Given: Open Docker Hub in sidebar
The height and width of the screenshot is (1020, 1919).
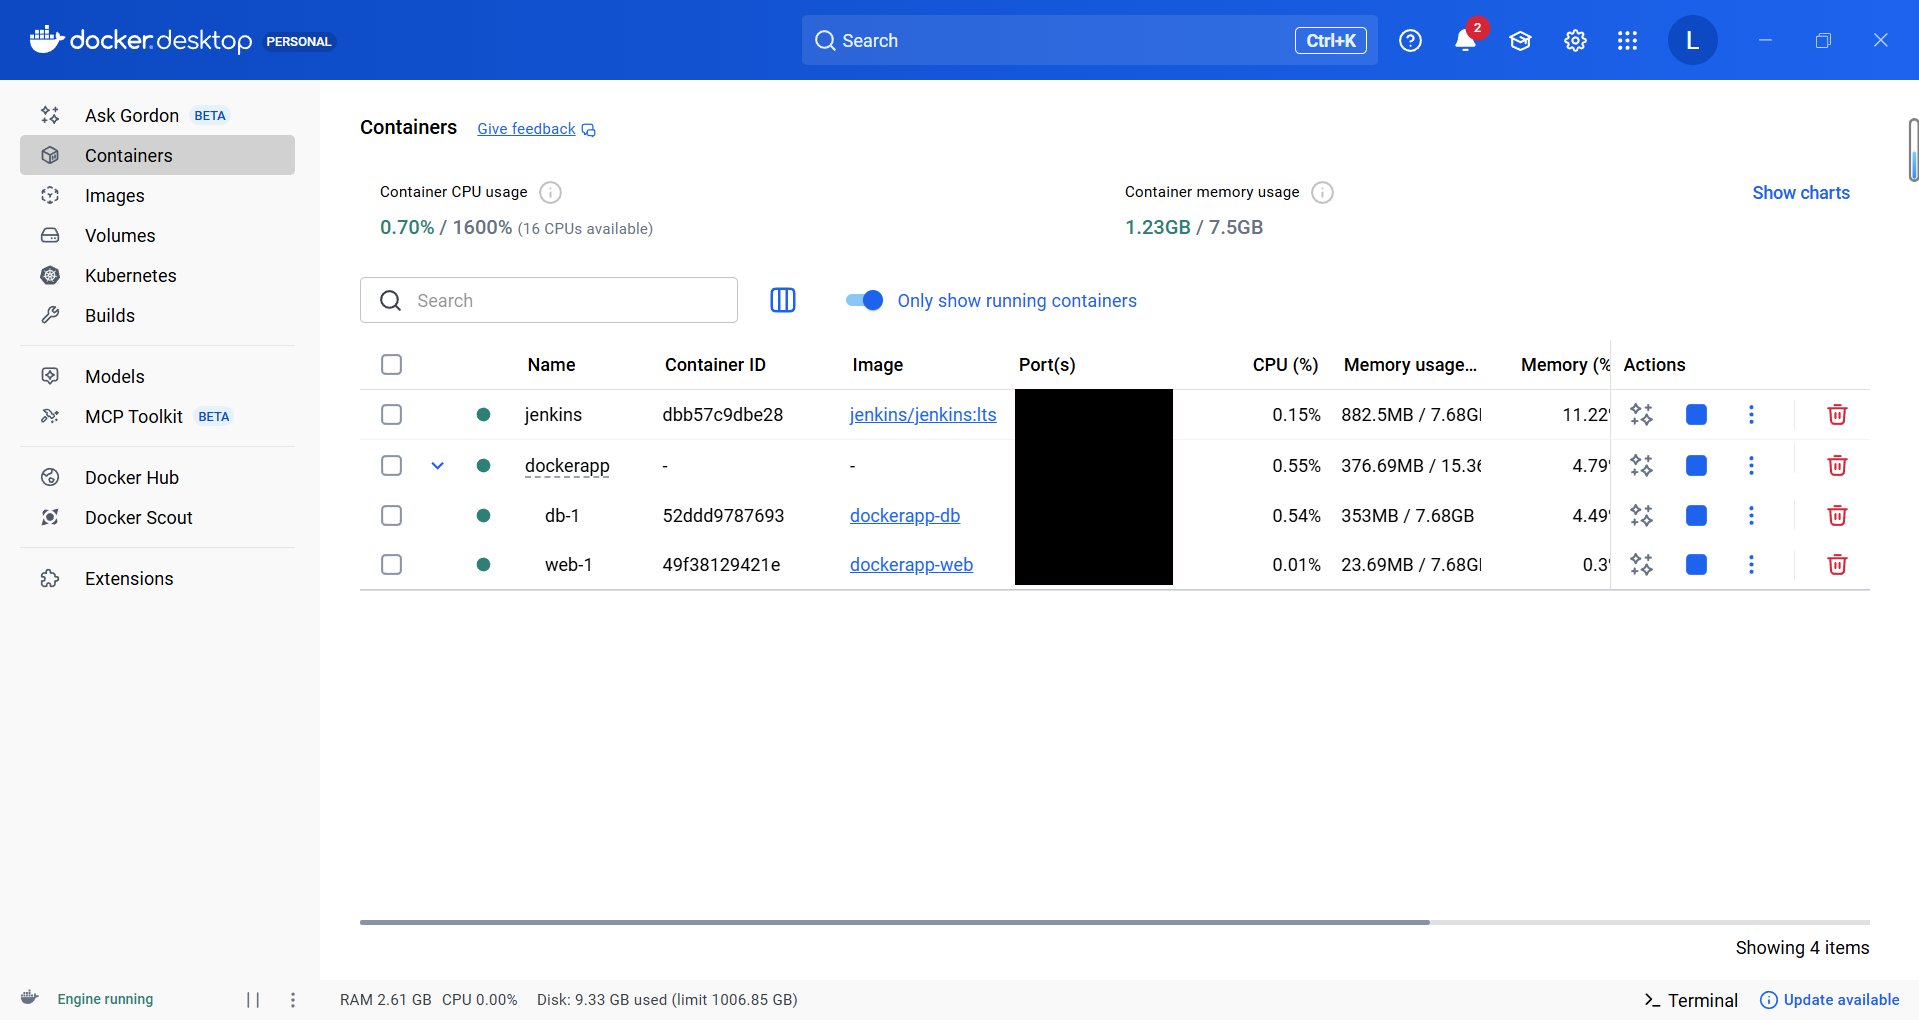Looking at the screenshot, I should click(157, 477).
